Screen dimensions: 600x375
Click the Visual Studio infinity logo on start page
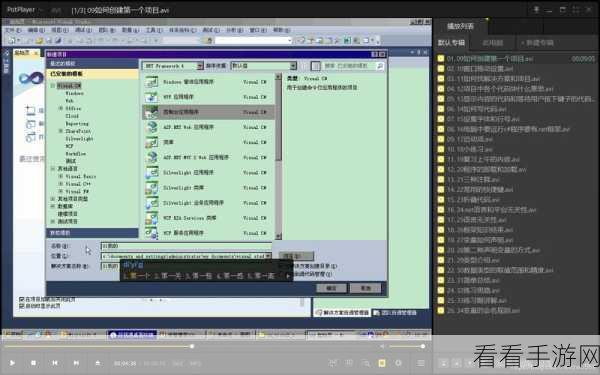(31, 78)
